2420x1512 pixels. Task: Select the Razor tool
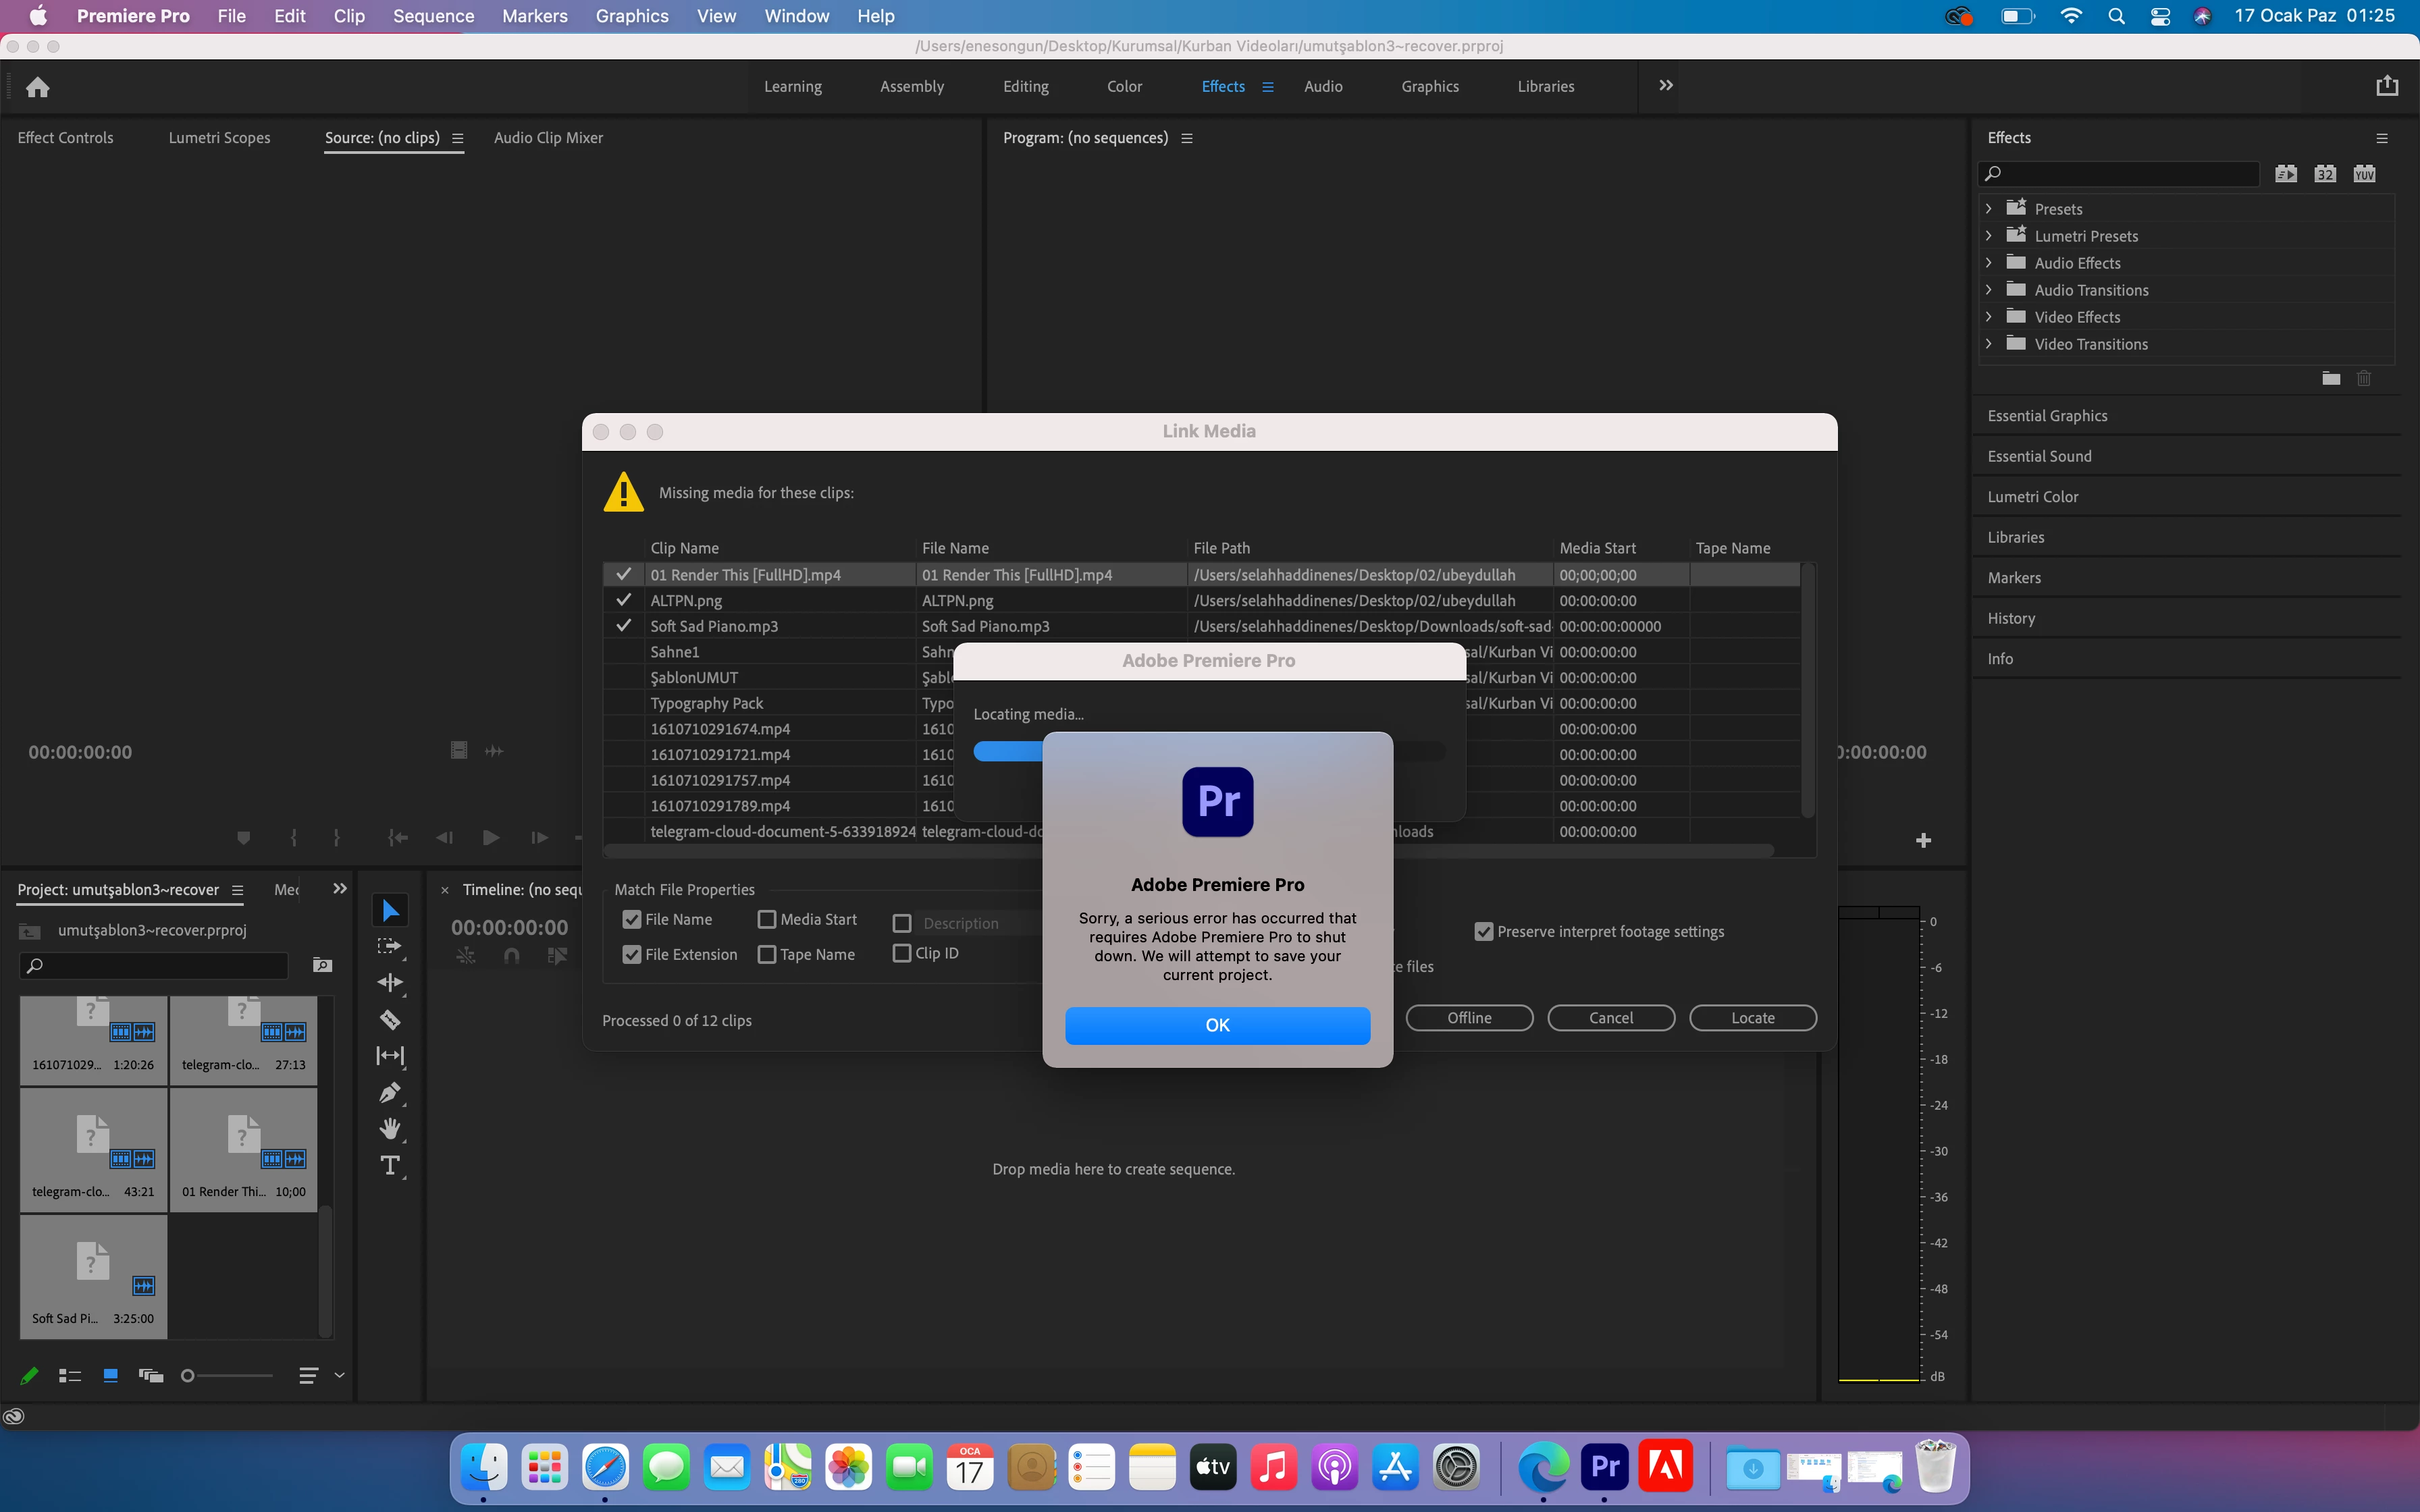click(x=390, y=1020)
